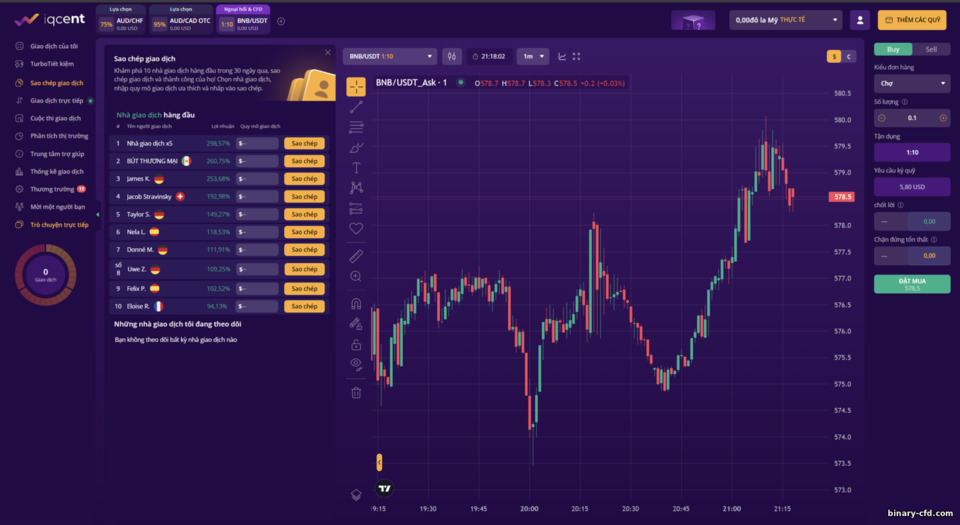Copy trader James K.

point(304,179)
